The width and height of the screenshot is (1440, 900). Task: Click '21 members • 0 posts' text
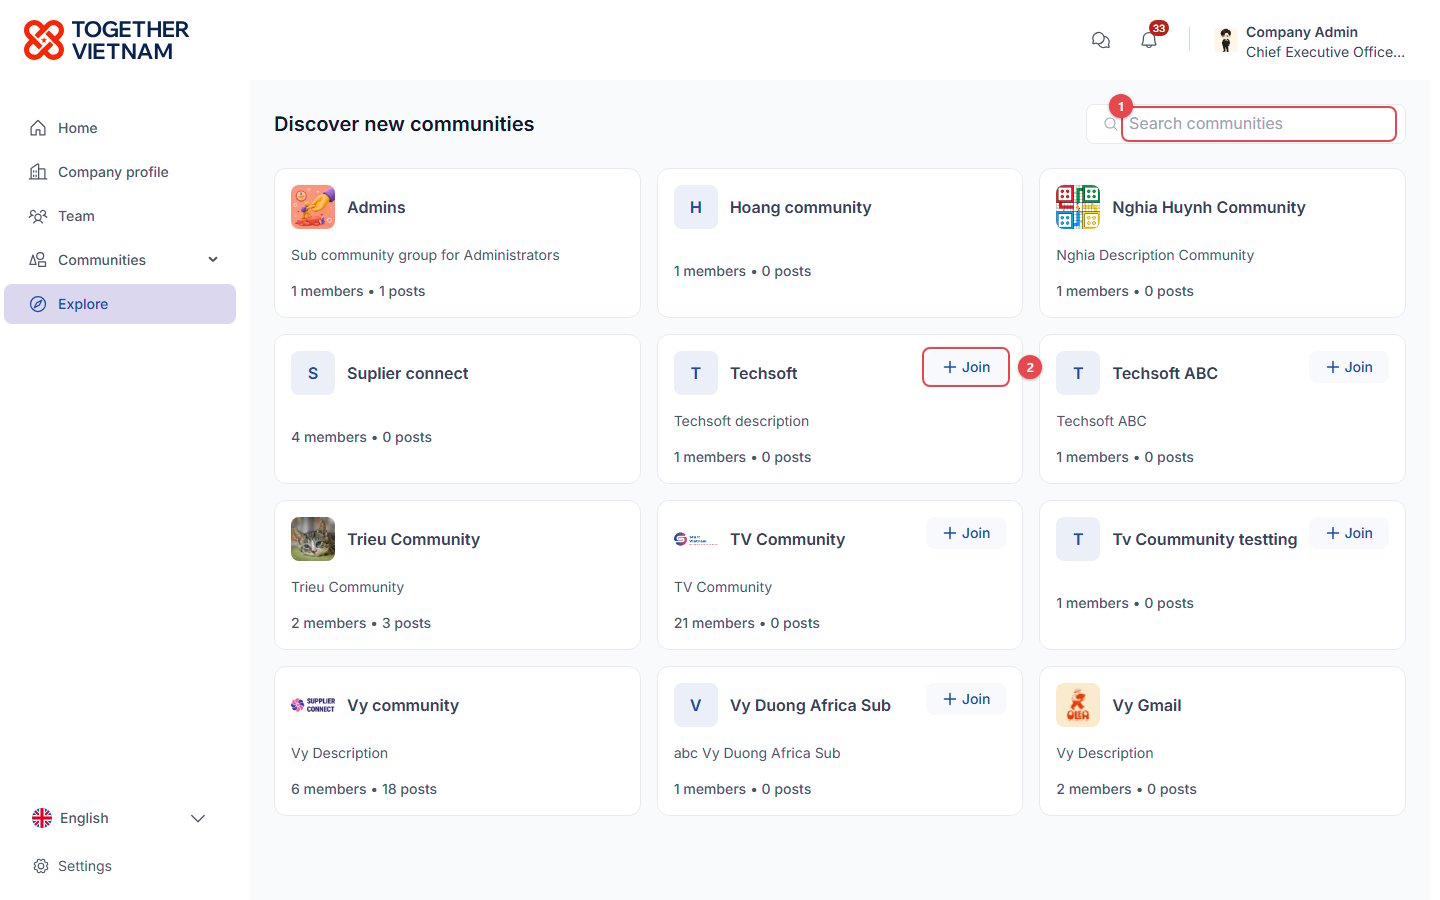[x=747, y=623]
